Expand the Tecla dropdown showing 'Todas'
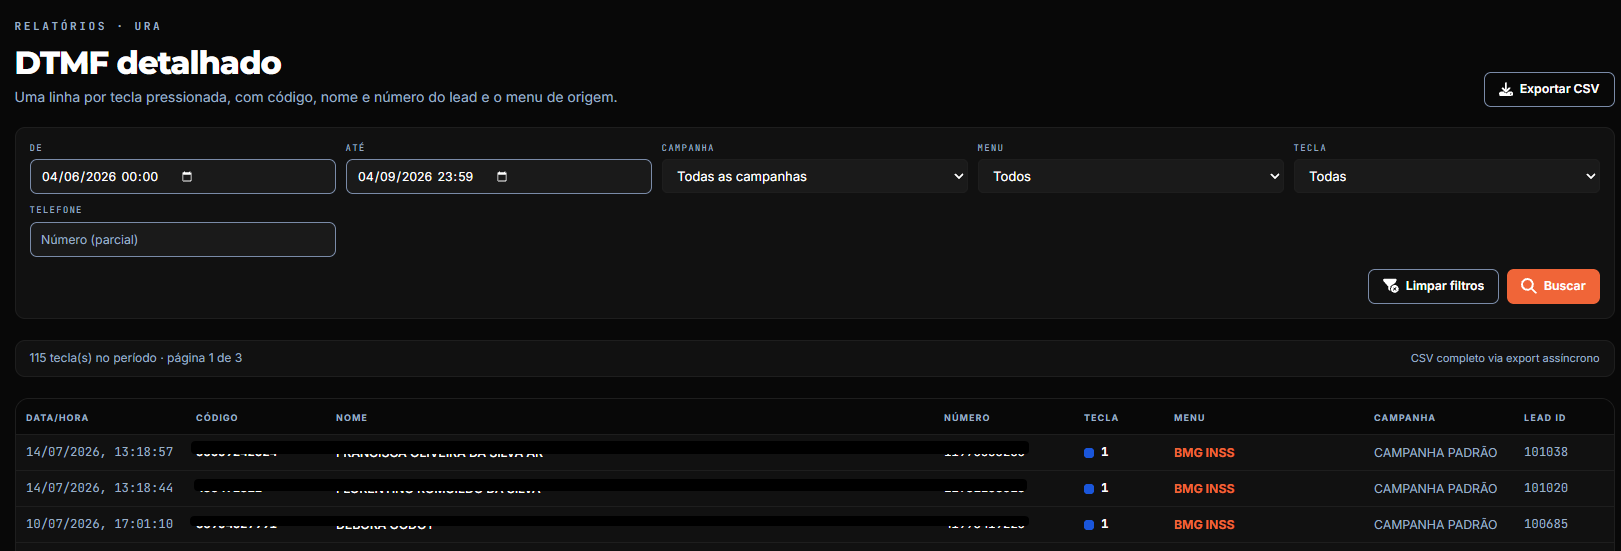The width and height of the screenshot is (1621, 551). click(1447, 176)
